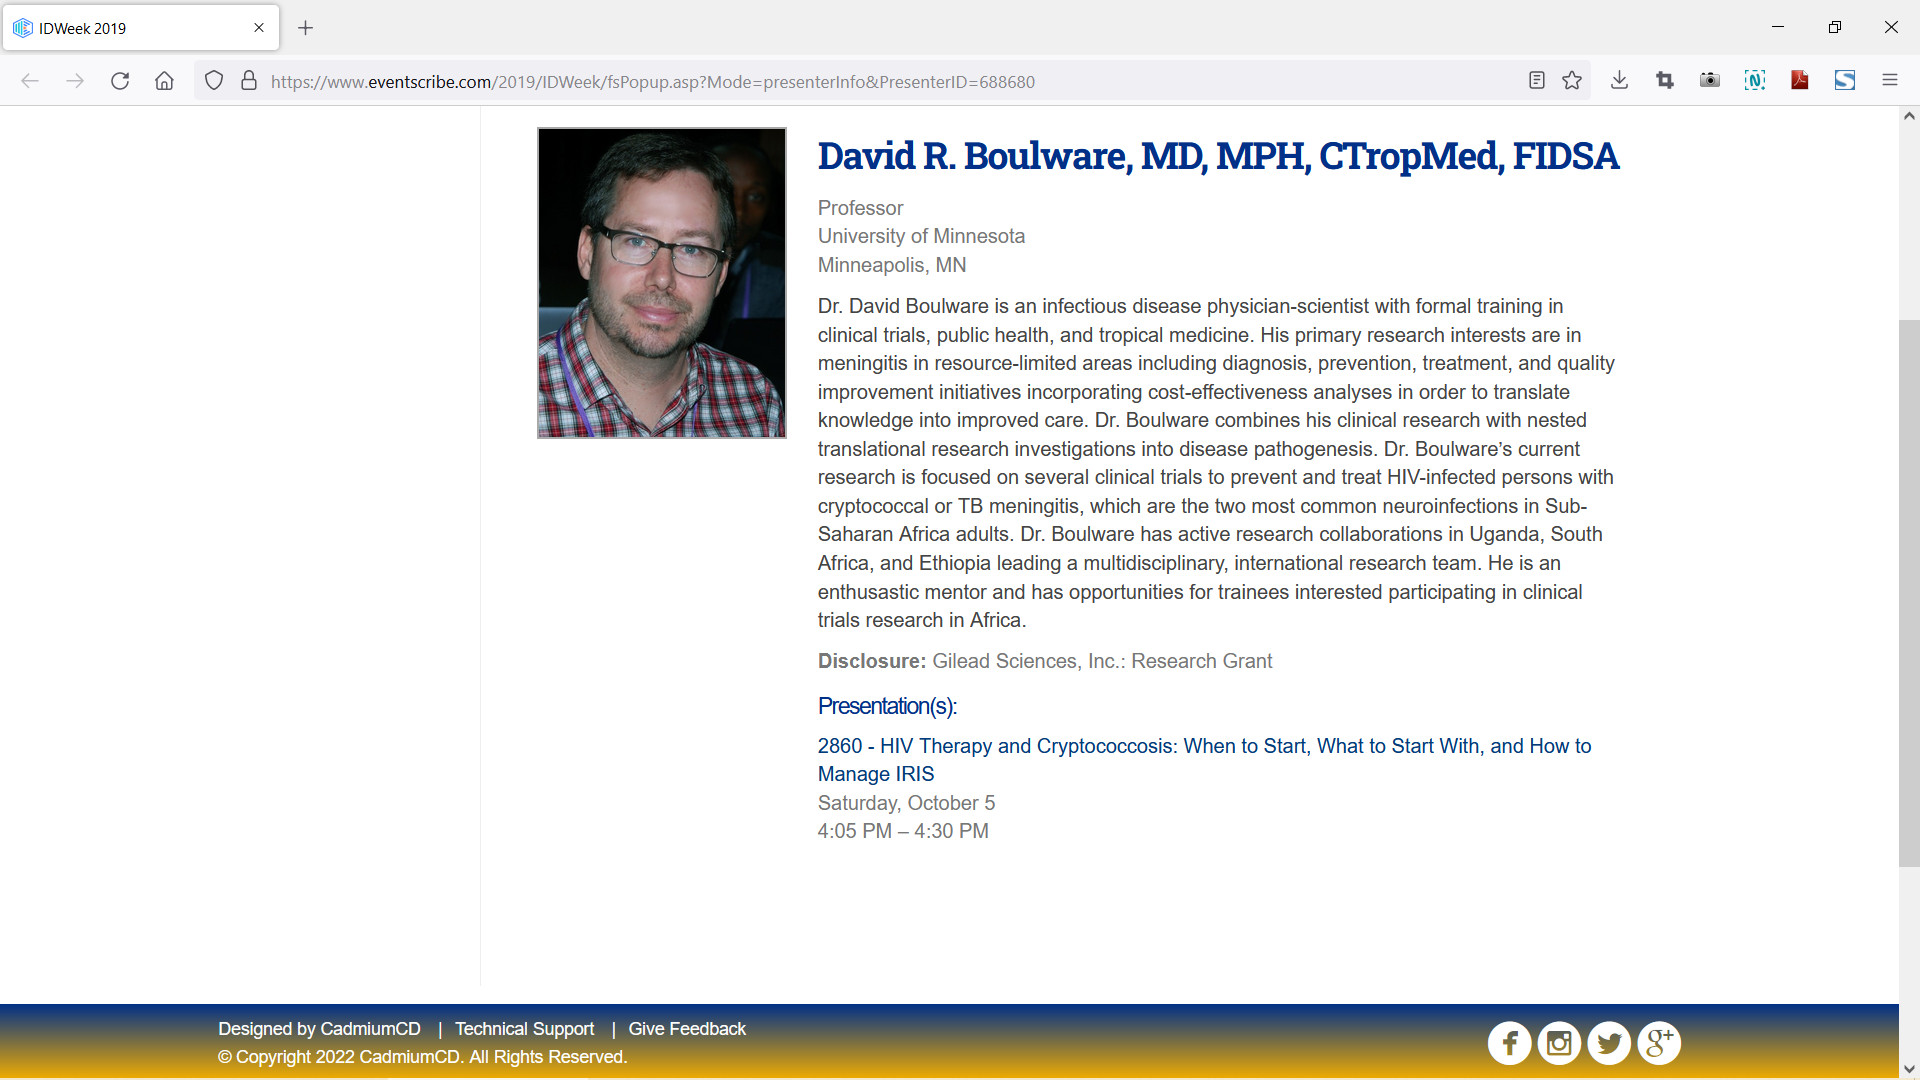Screen dimensions: 1920x1080
Task: Open the Google+ social link
Action: [1659, 1042]
